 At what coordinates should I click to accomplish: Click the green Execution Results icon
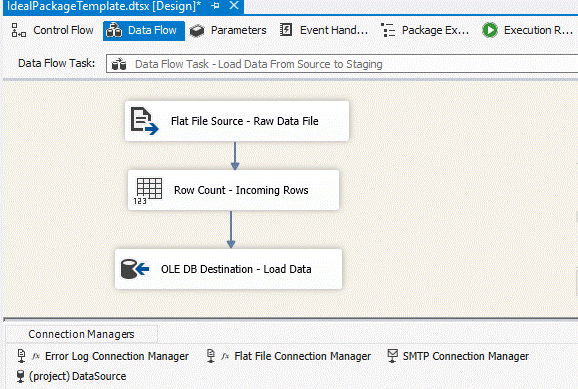490,30
